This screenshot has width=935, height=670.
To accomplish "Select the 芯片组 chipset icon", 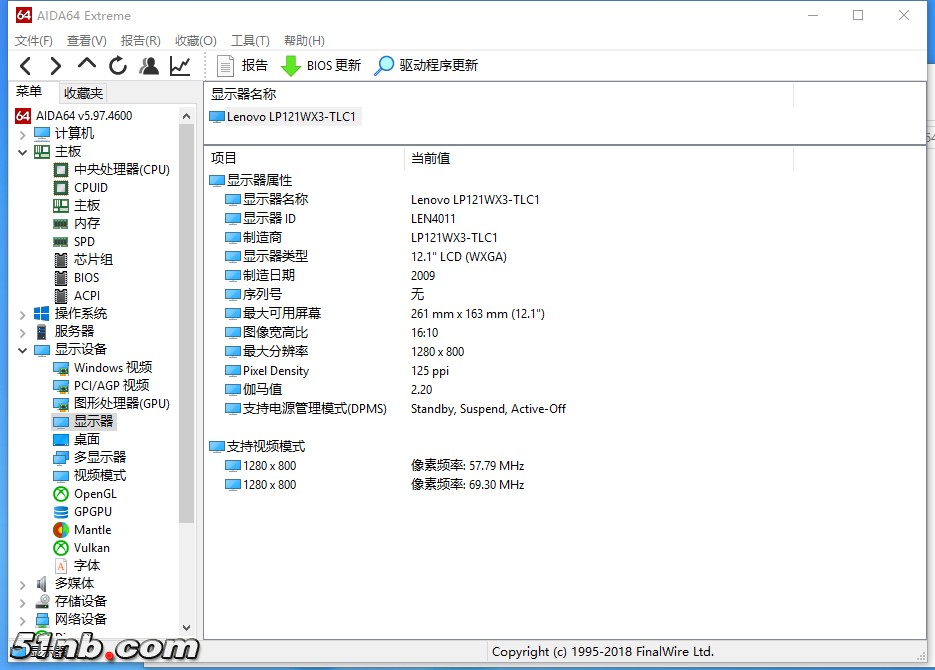I will 61,260.
